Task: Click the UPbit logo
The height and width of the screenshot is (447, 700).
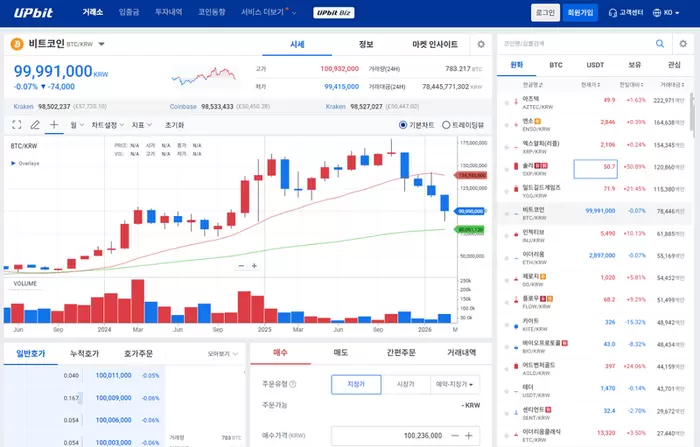Action: tap(34, 13)
